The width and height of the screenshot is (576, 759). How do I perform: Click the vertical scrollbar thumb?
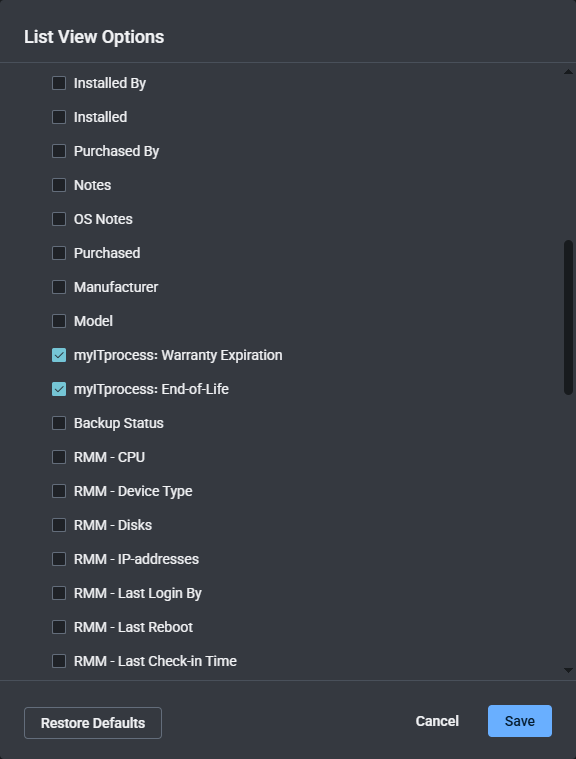(568, 318)
